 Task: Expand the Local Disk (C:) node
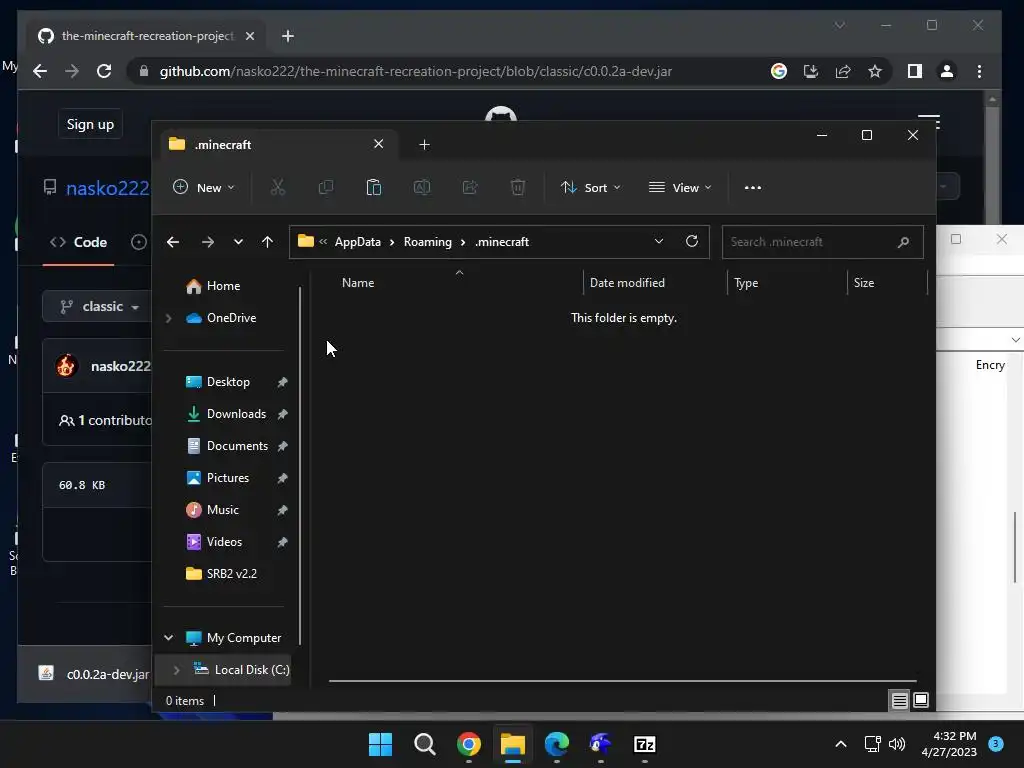click(x=176, y=670)
